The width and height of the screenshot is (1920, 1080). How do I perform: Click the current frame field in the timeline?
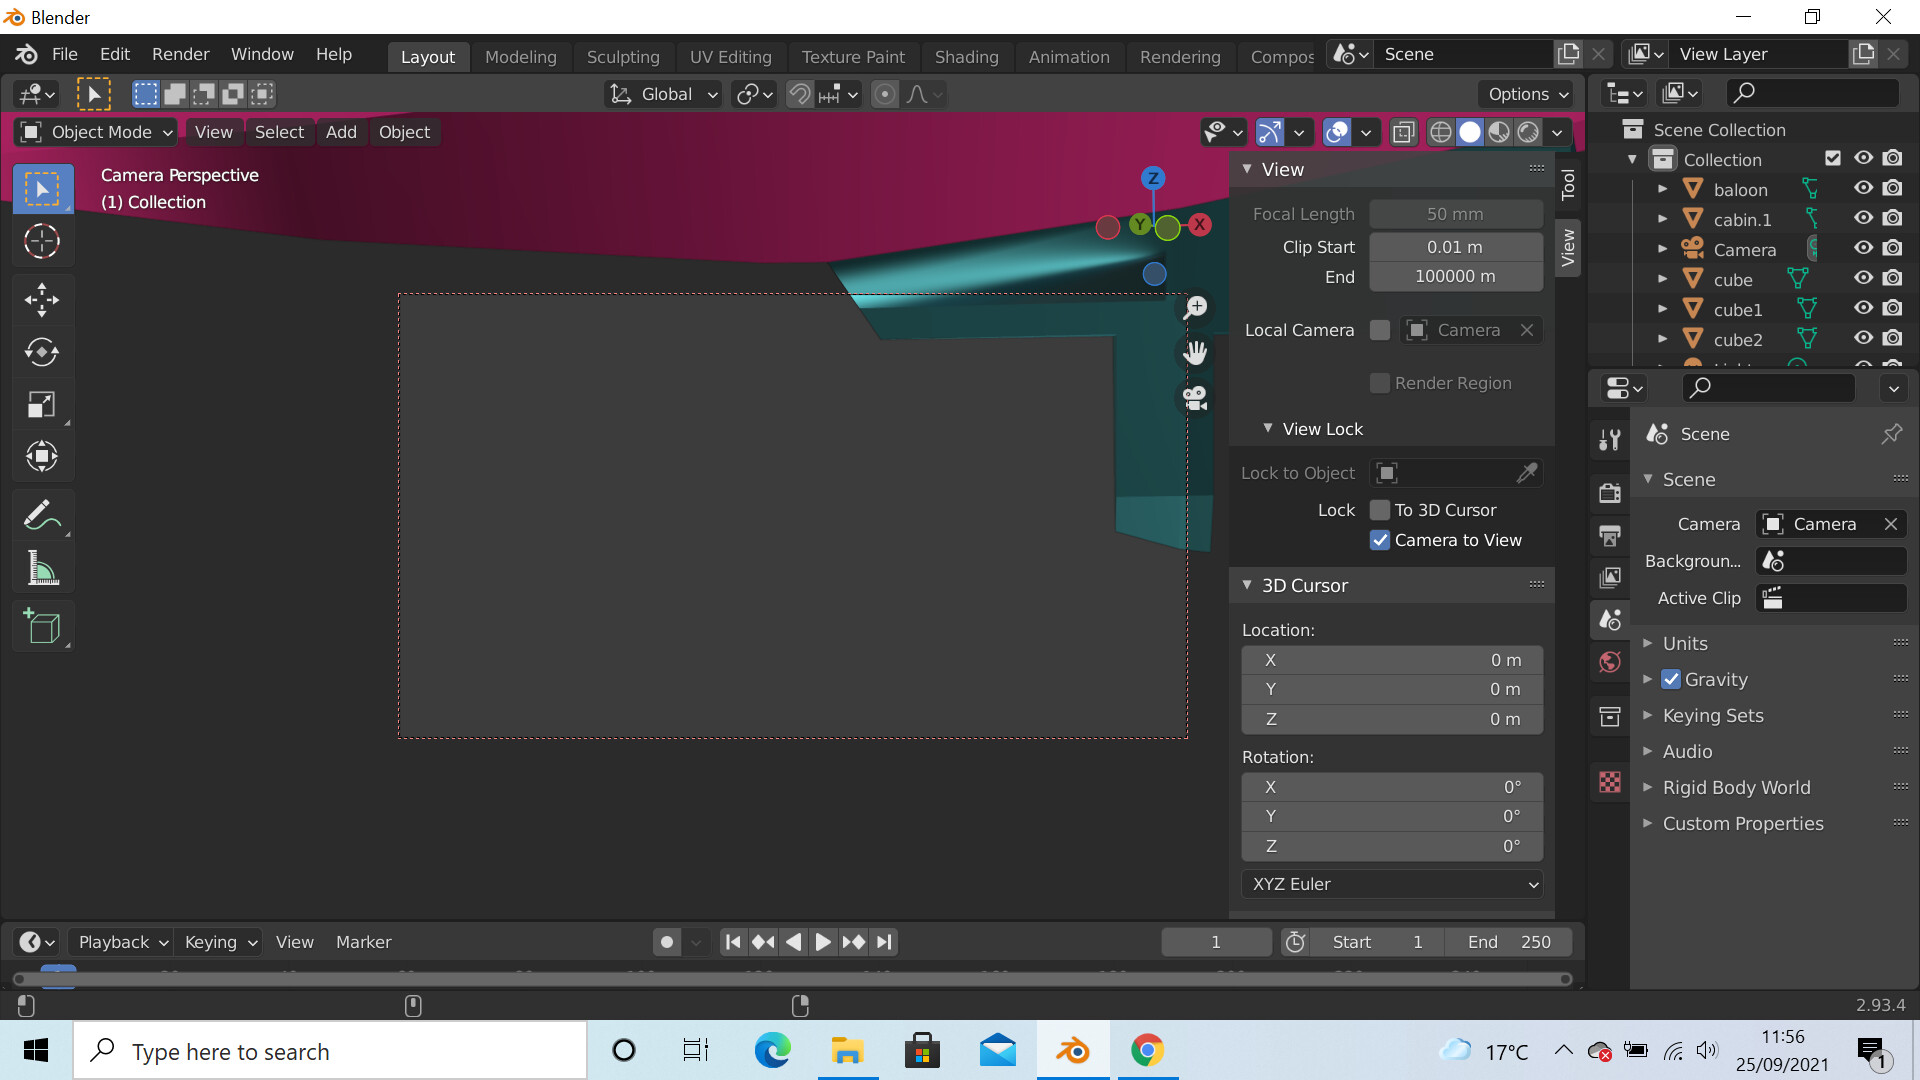tap(1216, 941)
